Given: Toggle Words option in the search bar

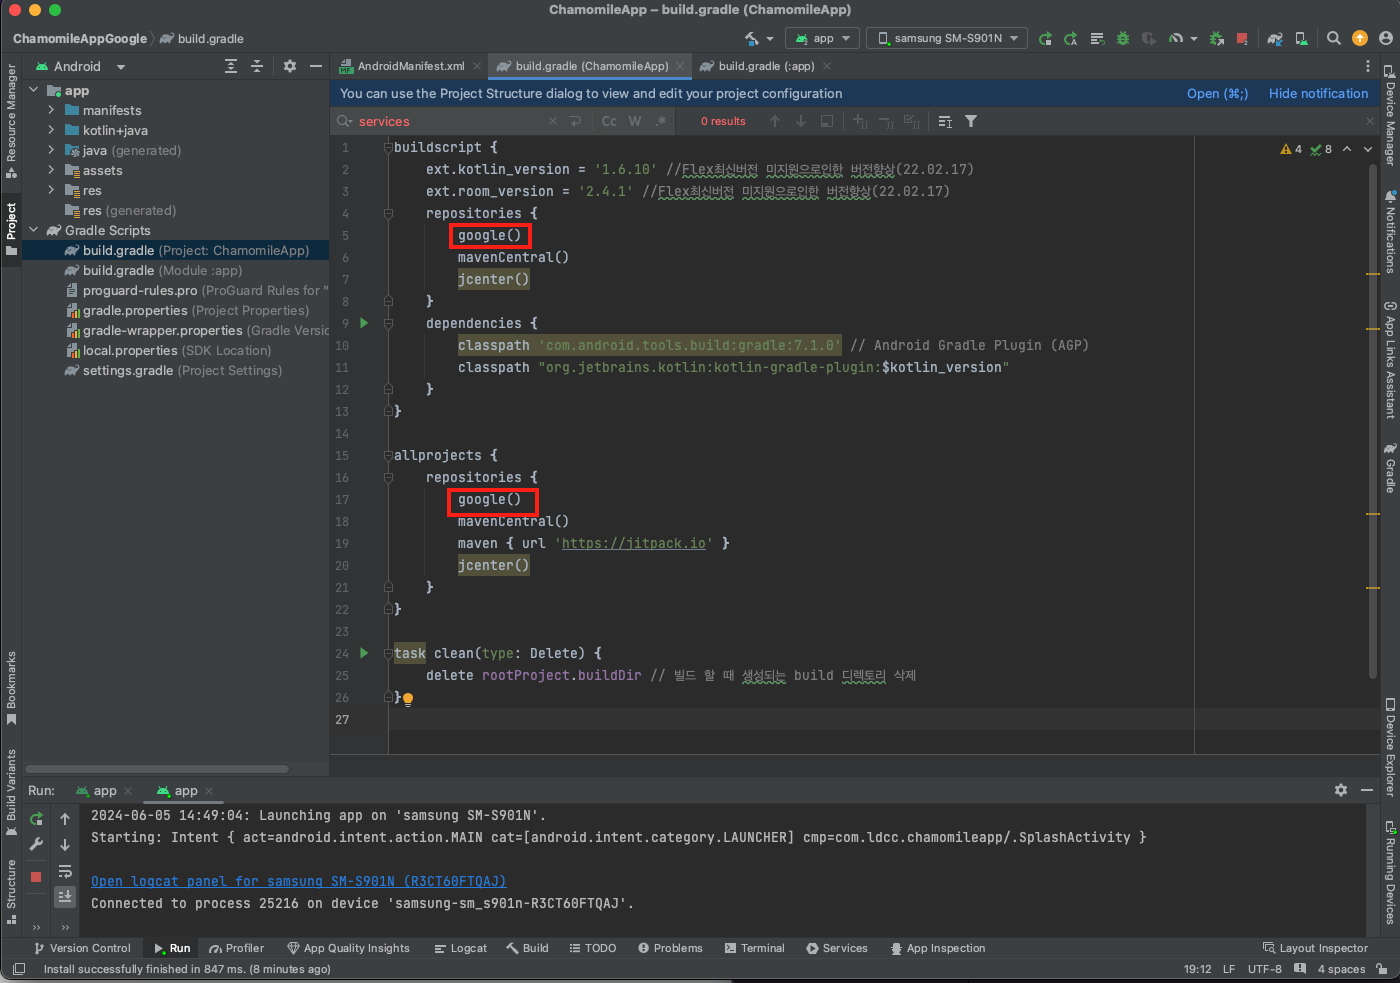Looking at the screenshot, I should click(x=635, y=121).
